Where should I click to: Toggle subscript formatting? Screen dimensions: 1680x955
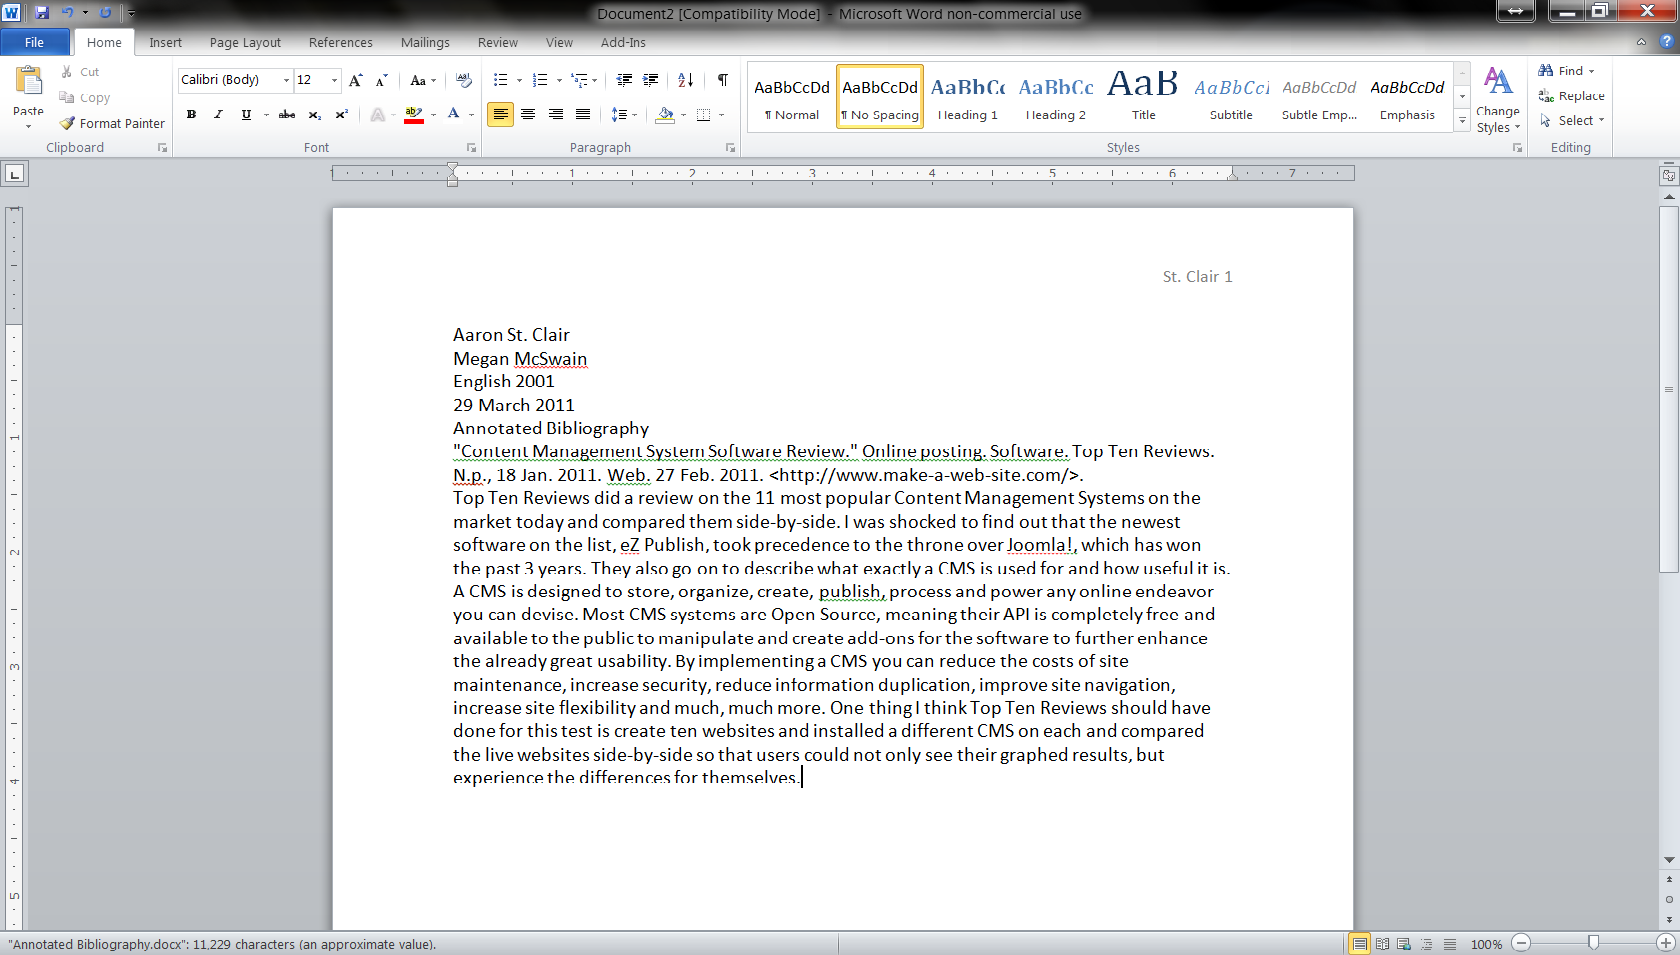pyautogui.click(x=314, y=114)
